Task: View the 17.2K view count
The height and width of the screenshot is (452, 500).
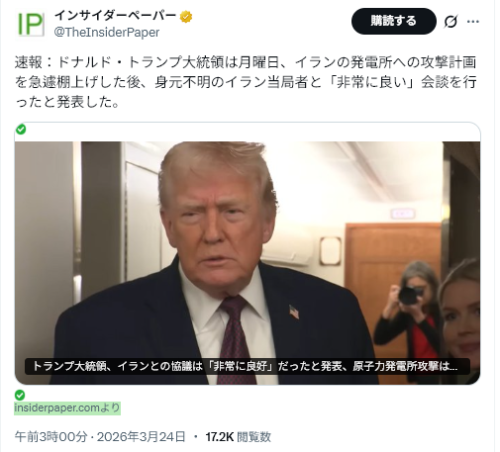Action: (x=219, y=437)
